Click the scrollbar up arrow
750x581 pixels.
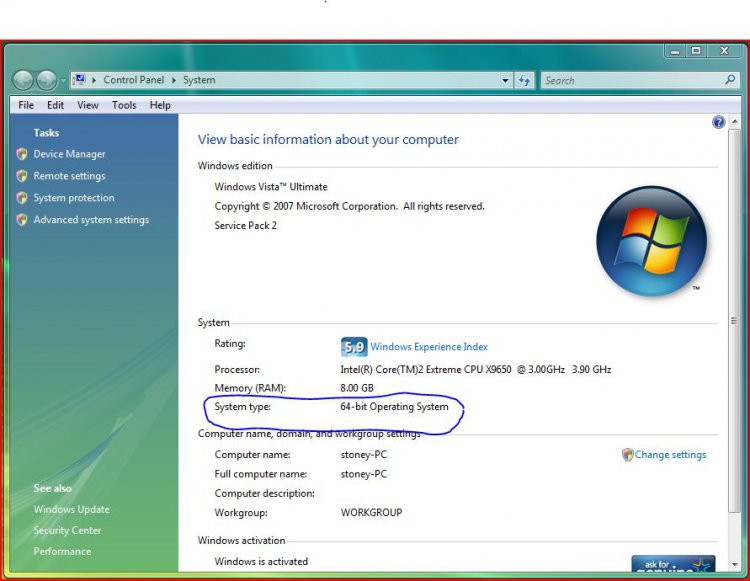tap(734, 121)
